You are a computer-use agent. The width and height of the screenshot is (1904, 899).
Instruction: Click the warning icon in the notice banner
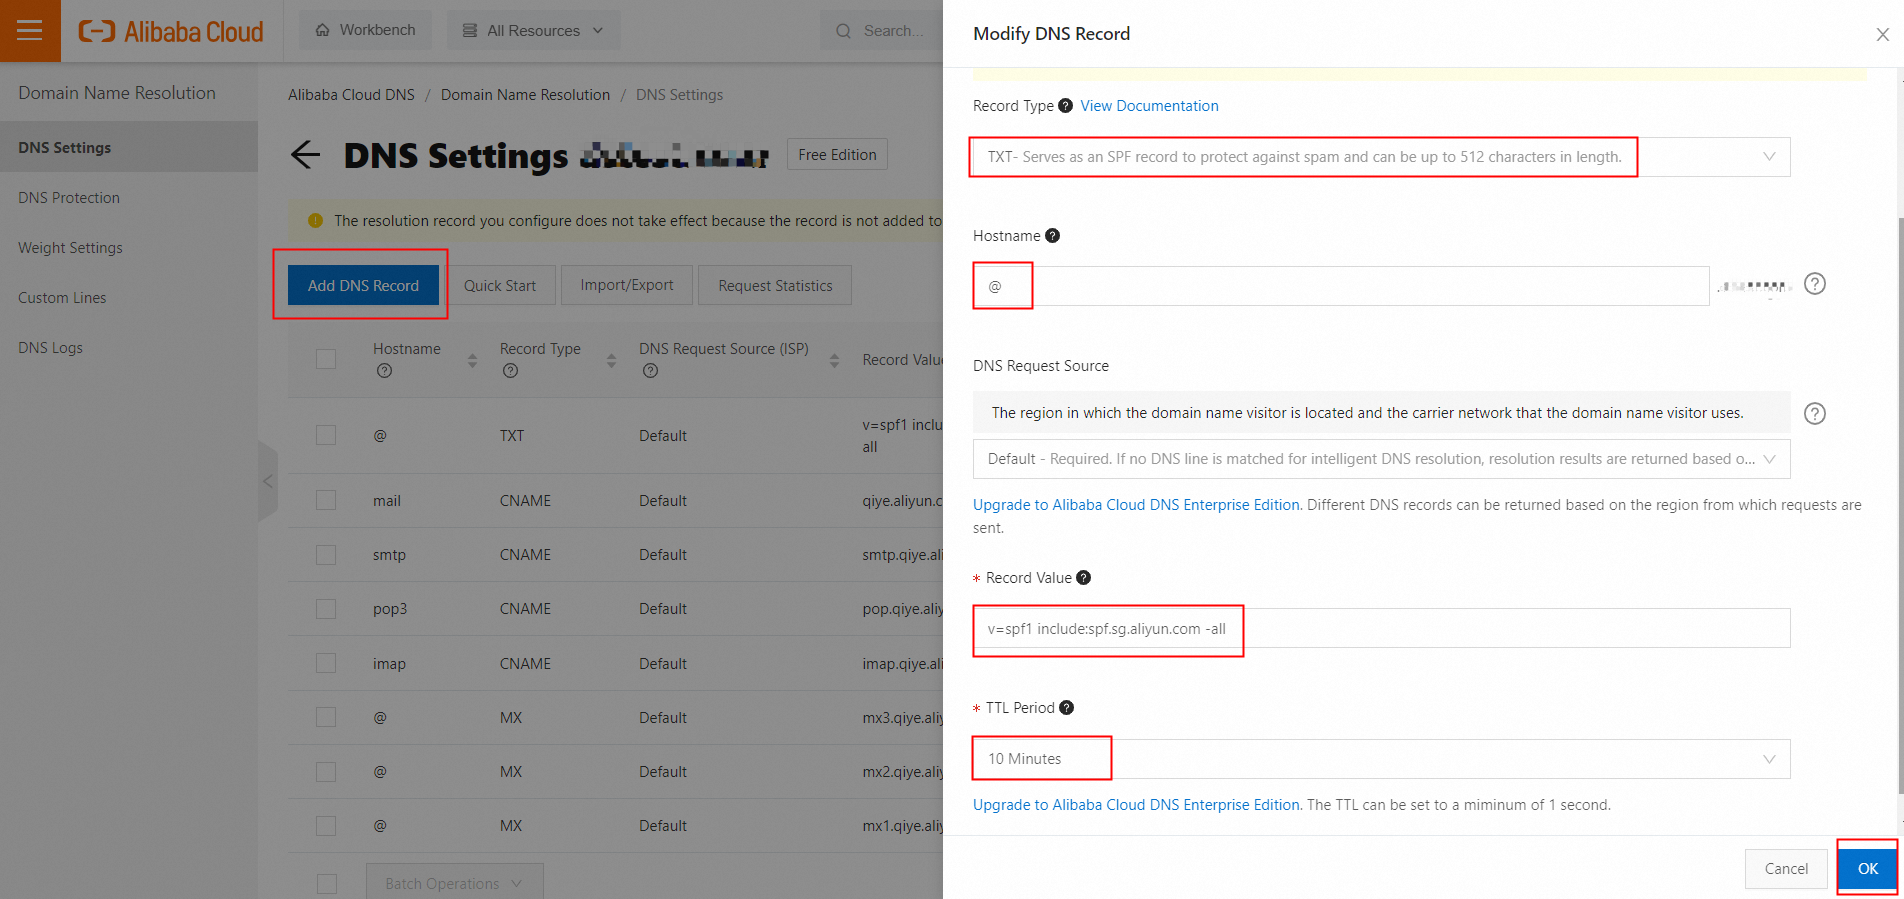coord(315,220)
